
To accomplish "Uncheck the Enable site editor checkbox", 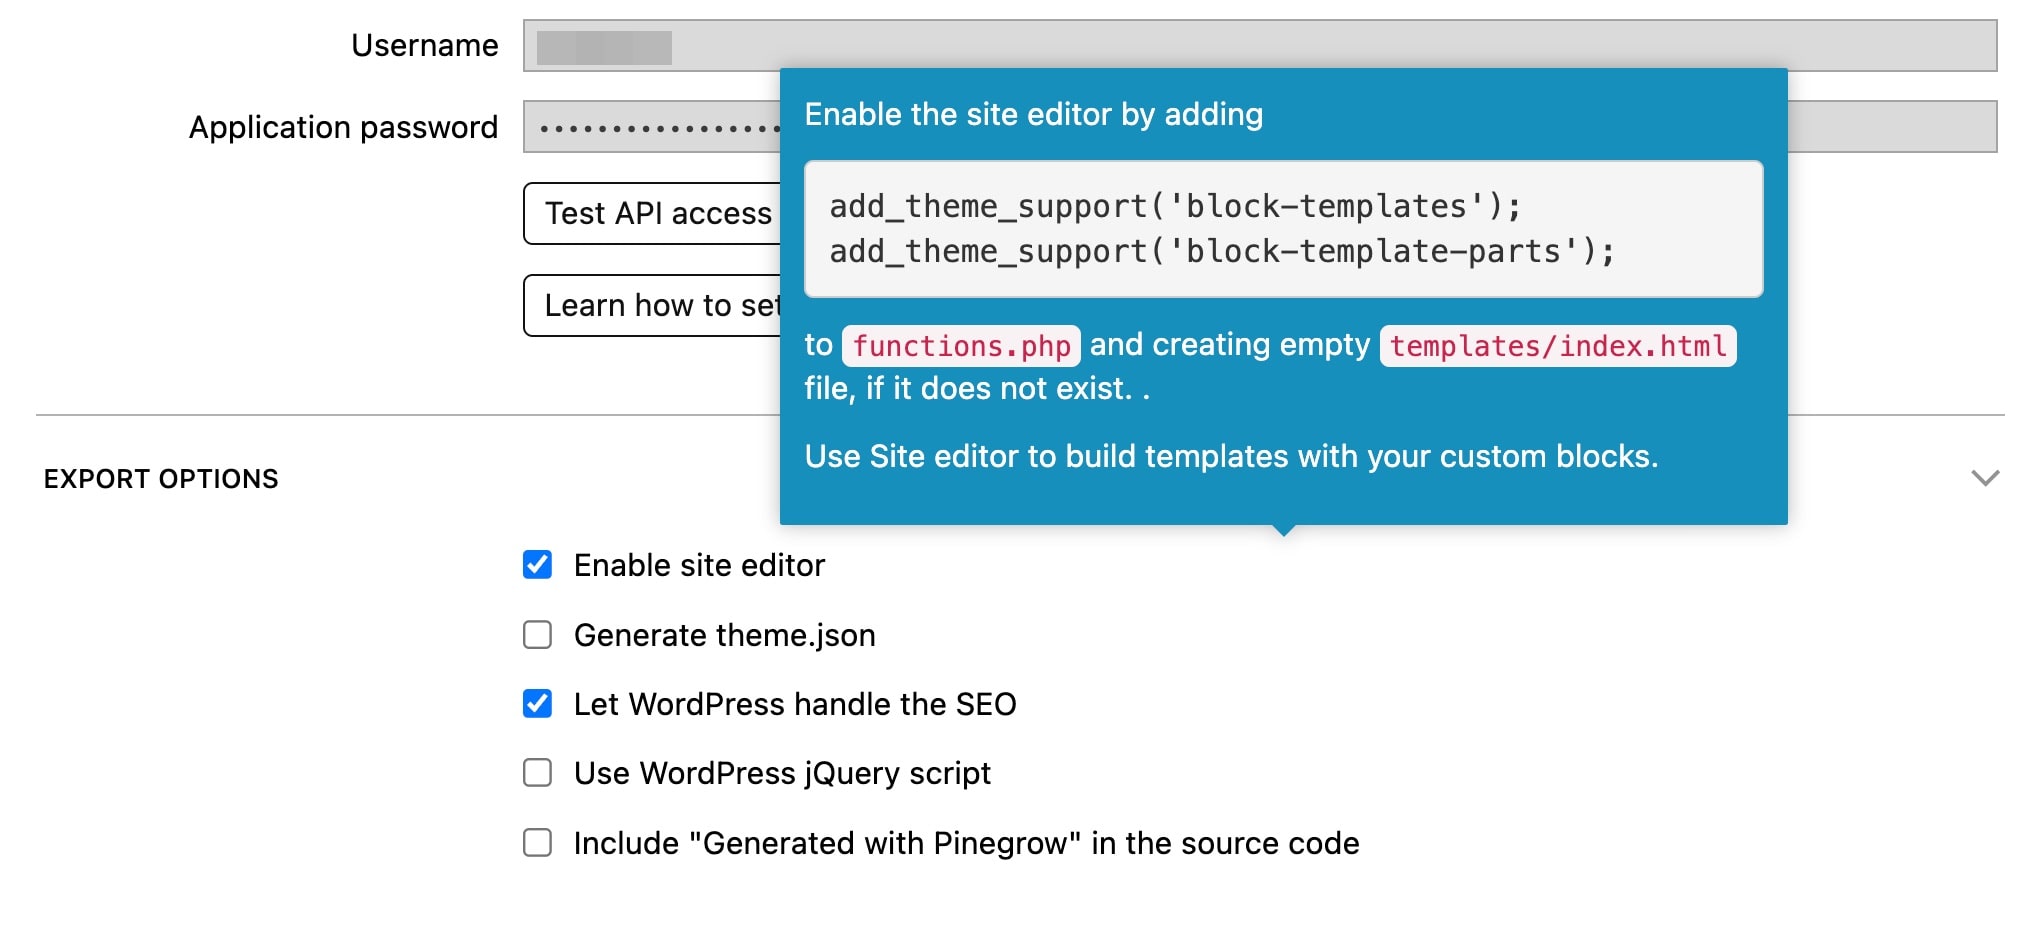I will 537,565.
